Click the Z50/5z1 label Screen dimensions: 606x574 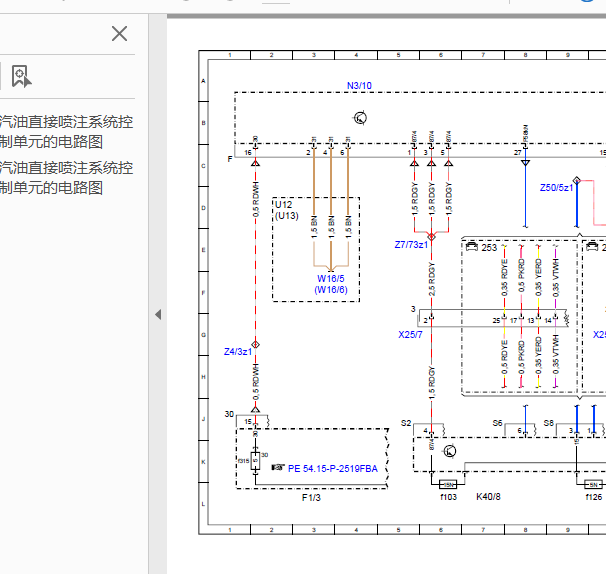point(556,188)
